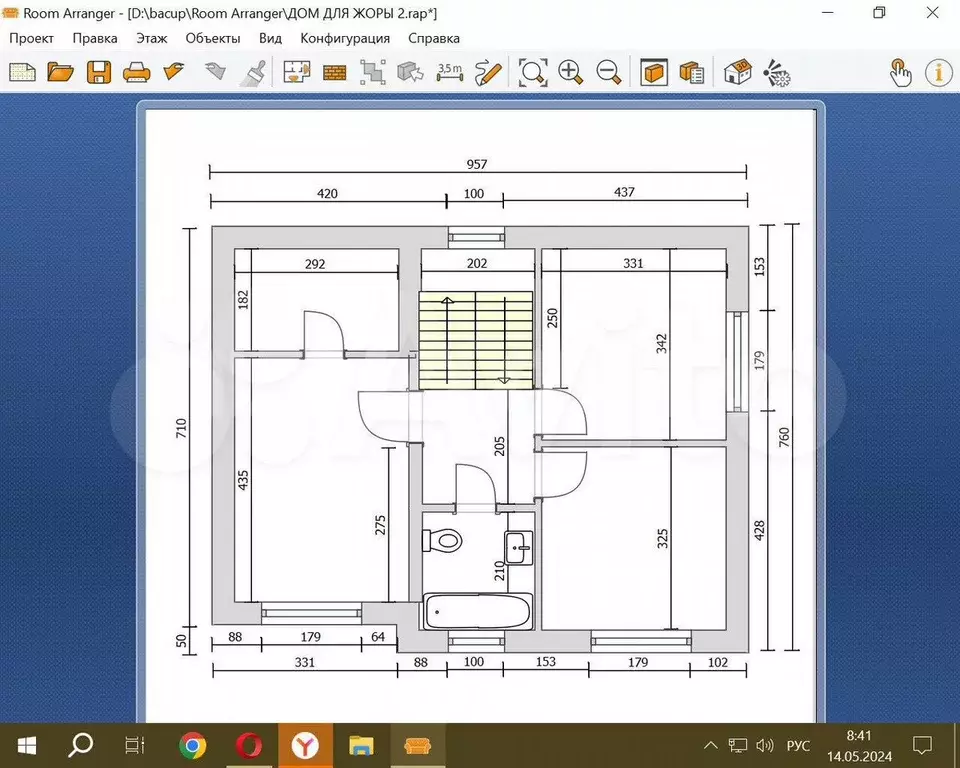Open the Правка menu

(95, 38)
